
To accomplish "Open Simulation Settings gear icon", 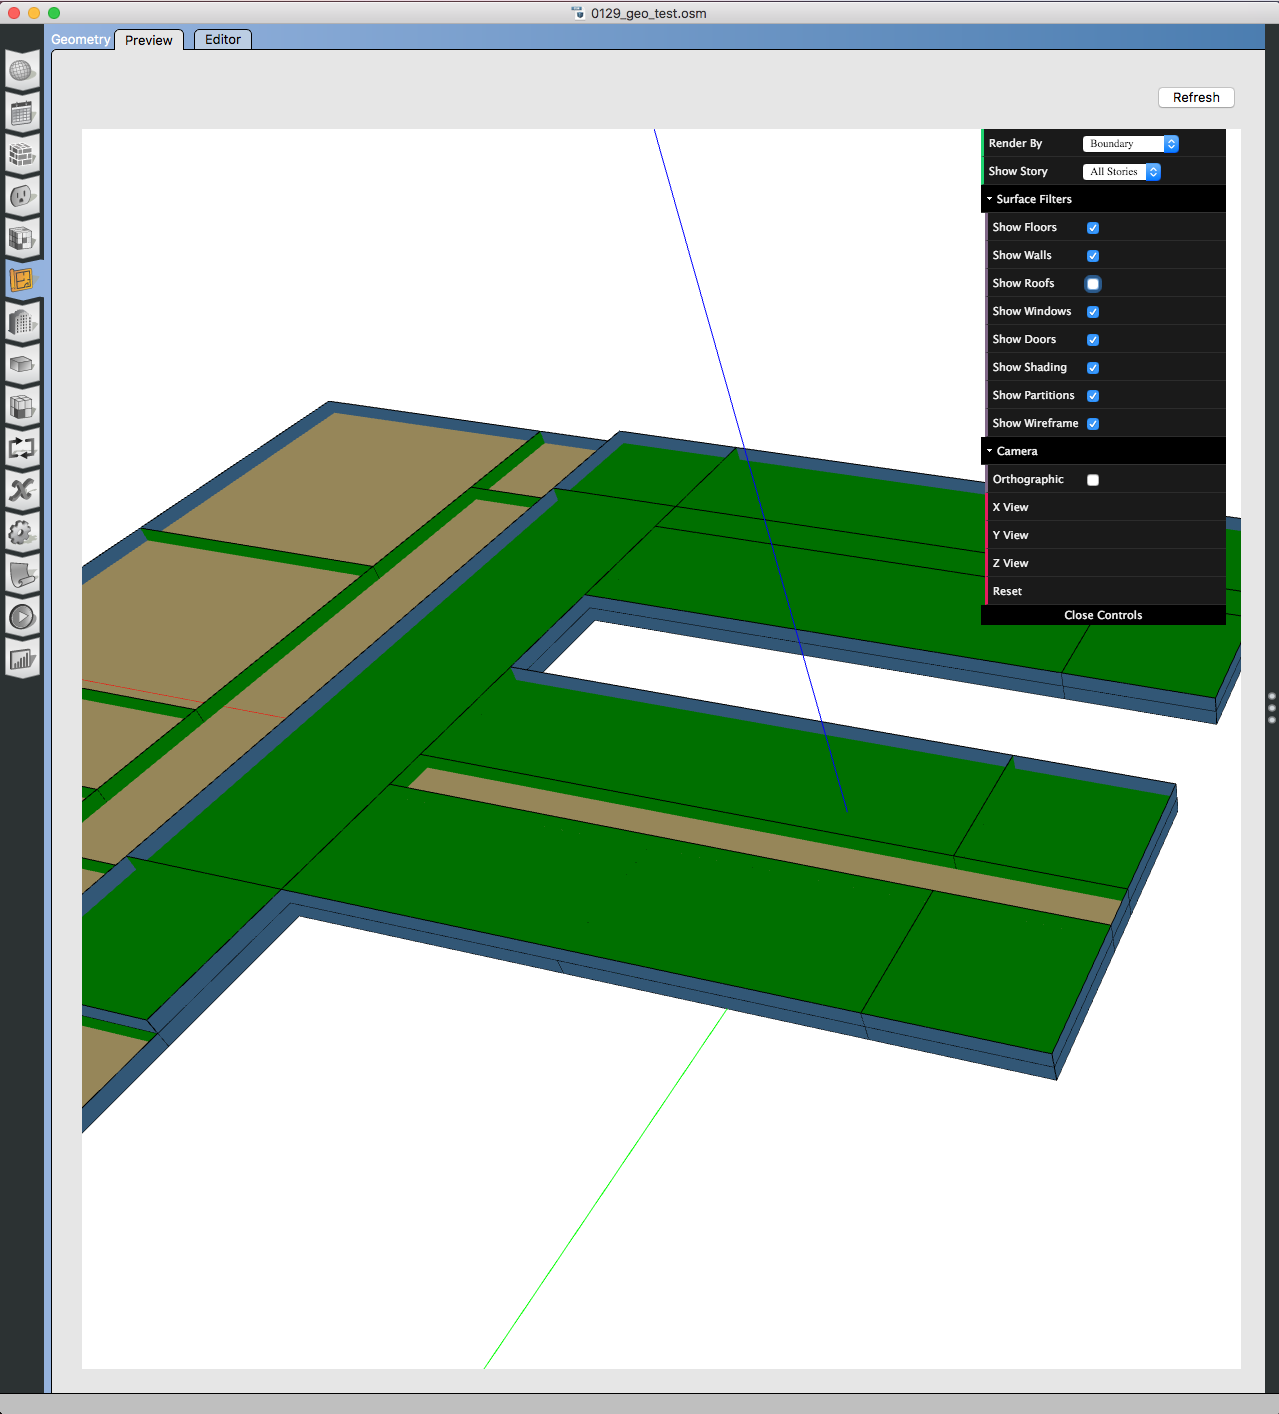I will point(22,533).
